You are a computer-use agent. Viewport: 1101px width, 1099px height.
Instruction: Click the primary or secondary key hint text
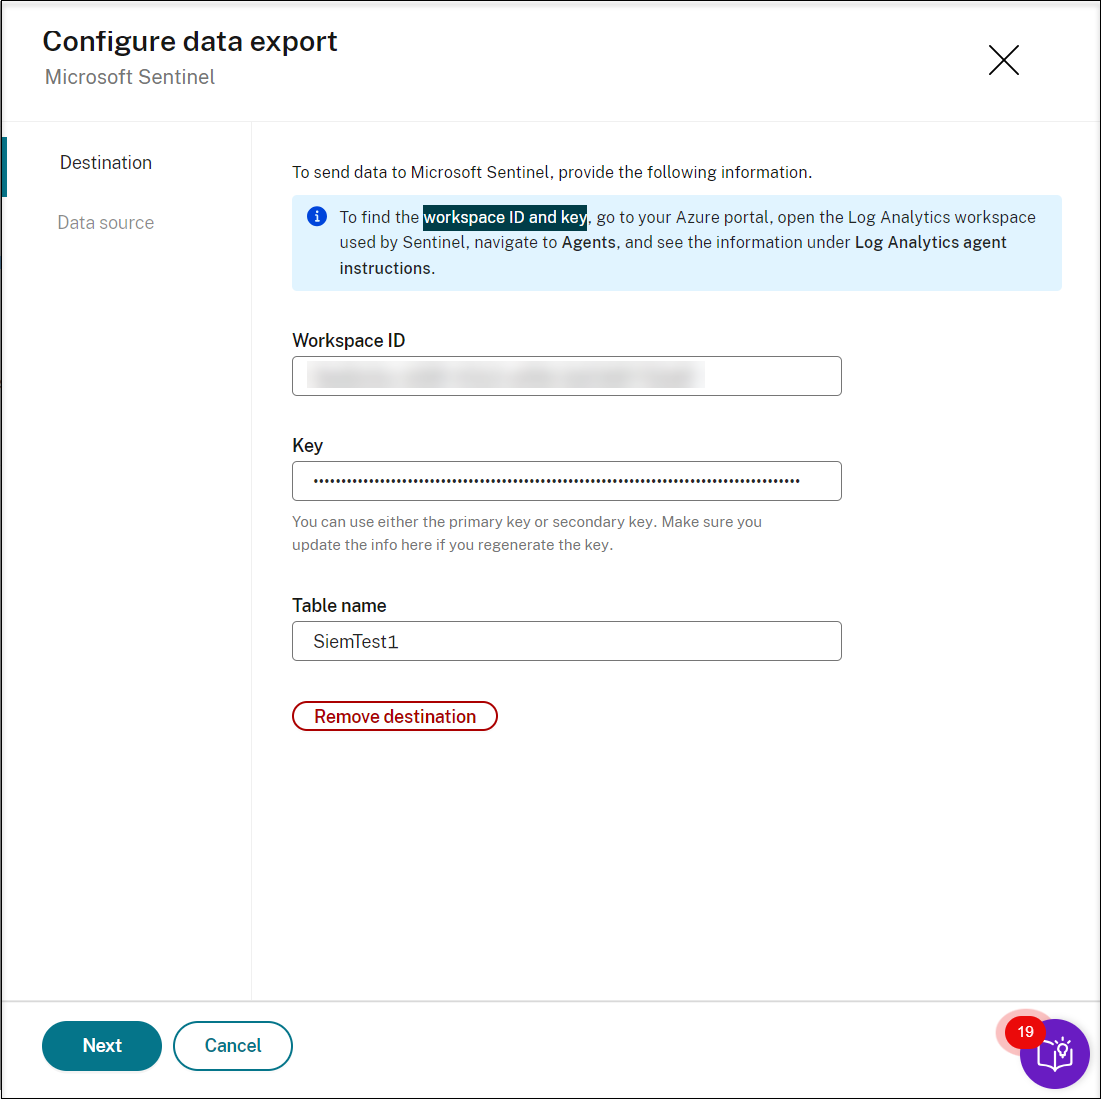click(527, 533)
